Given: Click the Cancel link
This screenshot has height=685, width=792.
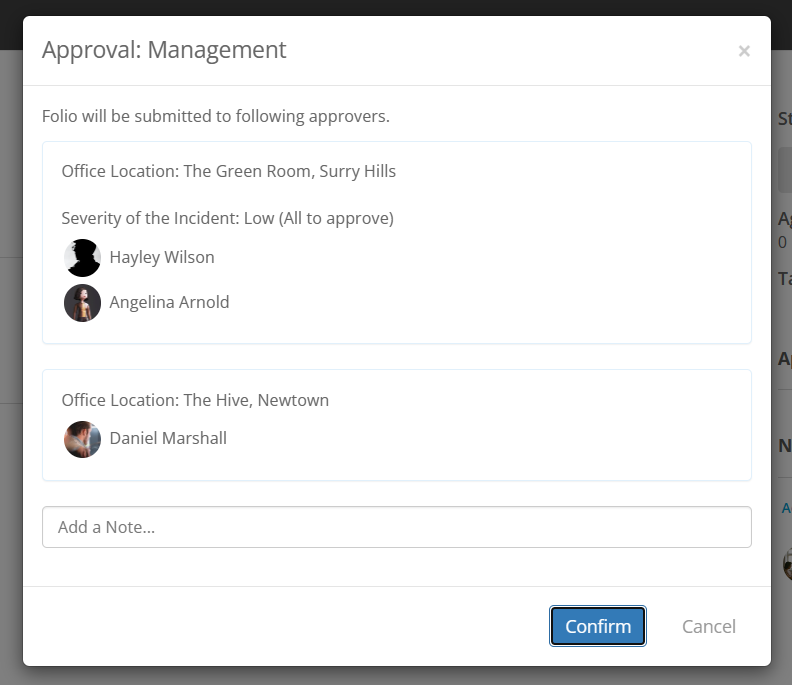Looking at the screenshot, I should 709,626.
